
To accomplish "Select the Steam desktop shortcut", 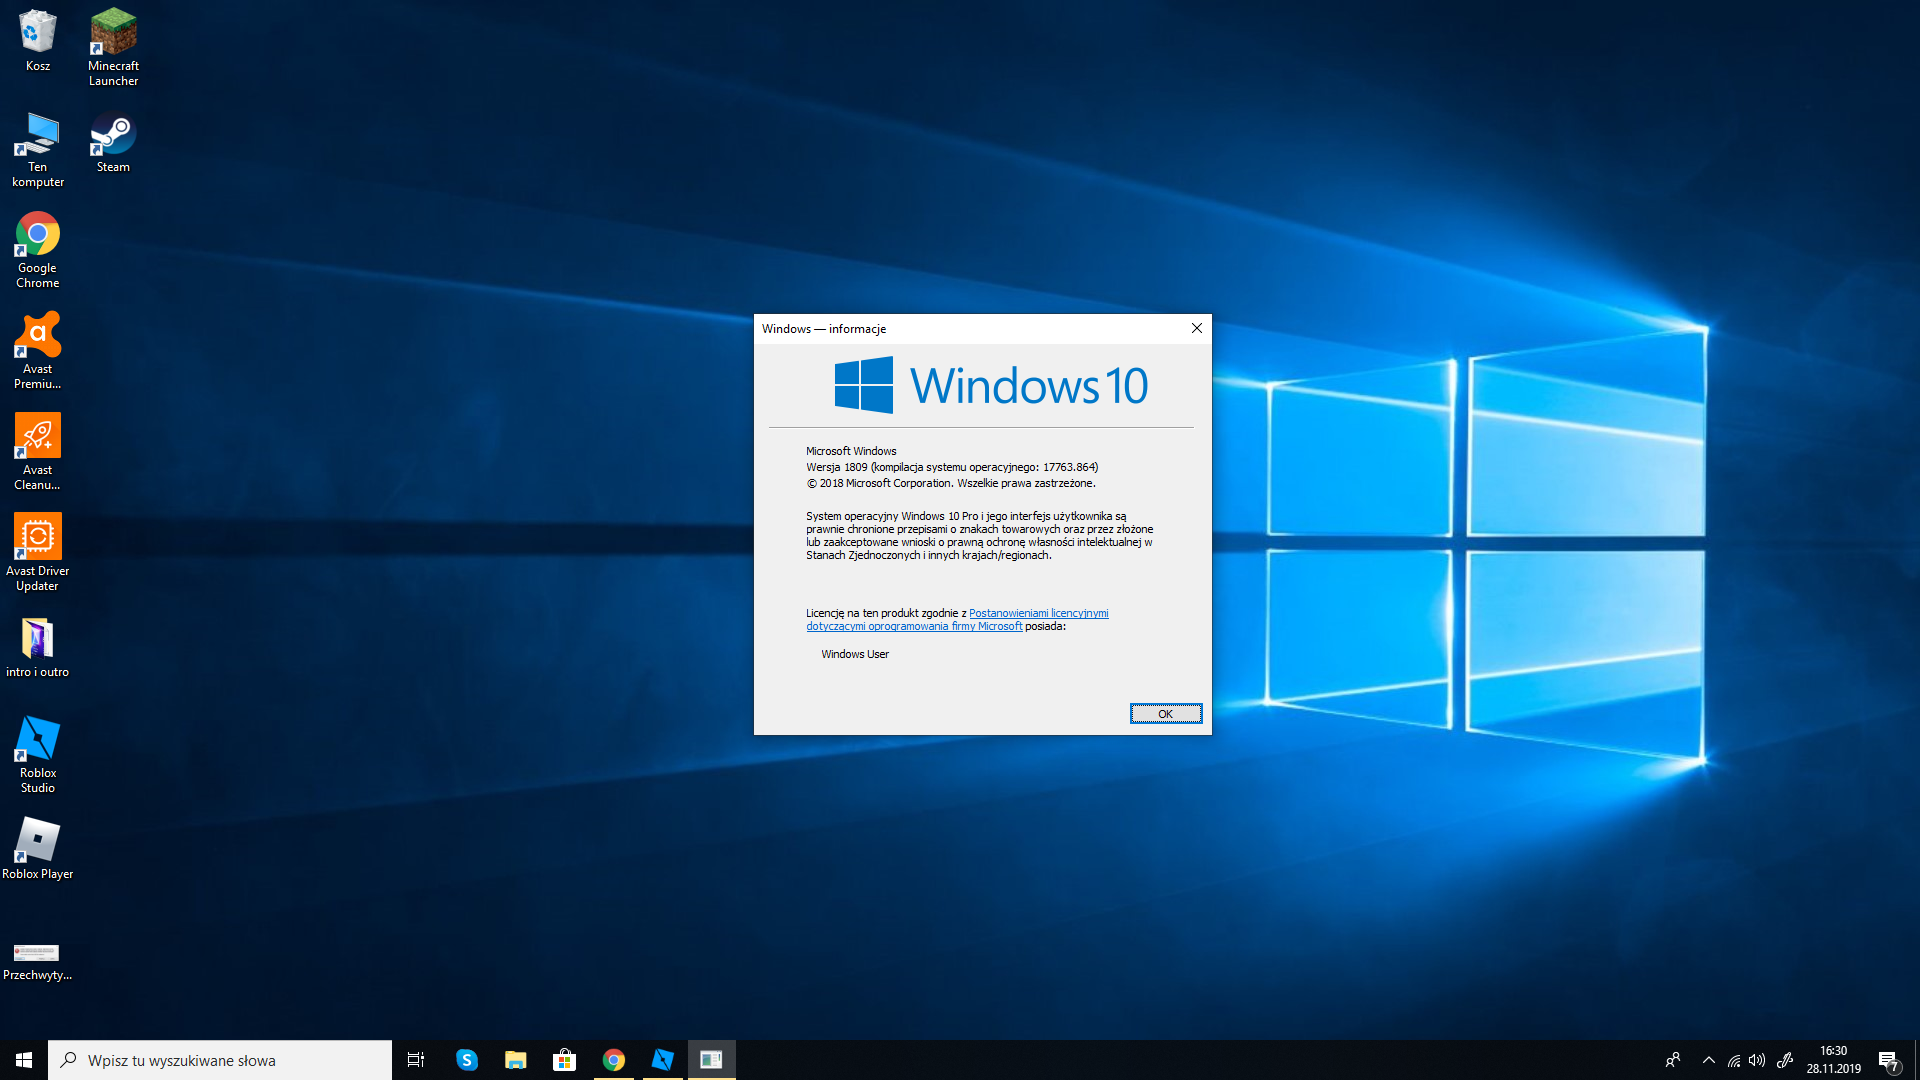I will [x=113, y=142].
